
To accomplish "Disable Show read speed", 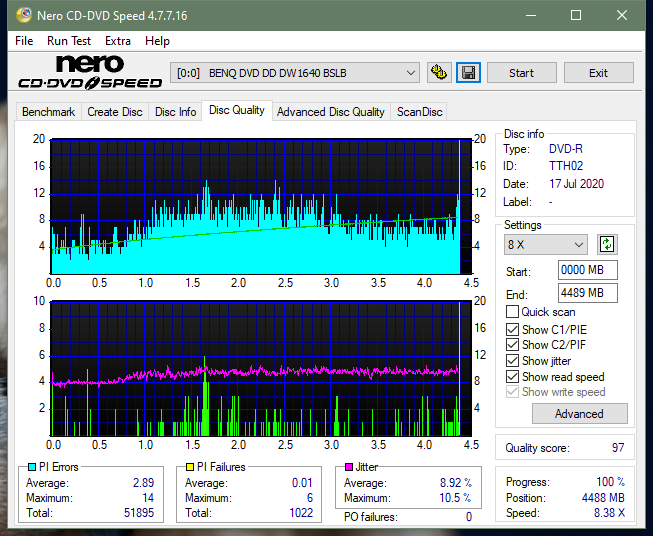I will 512,376.
